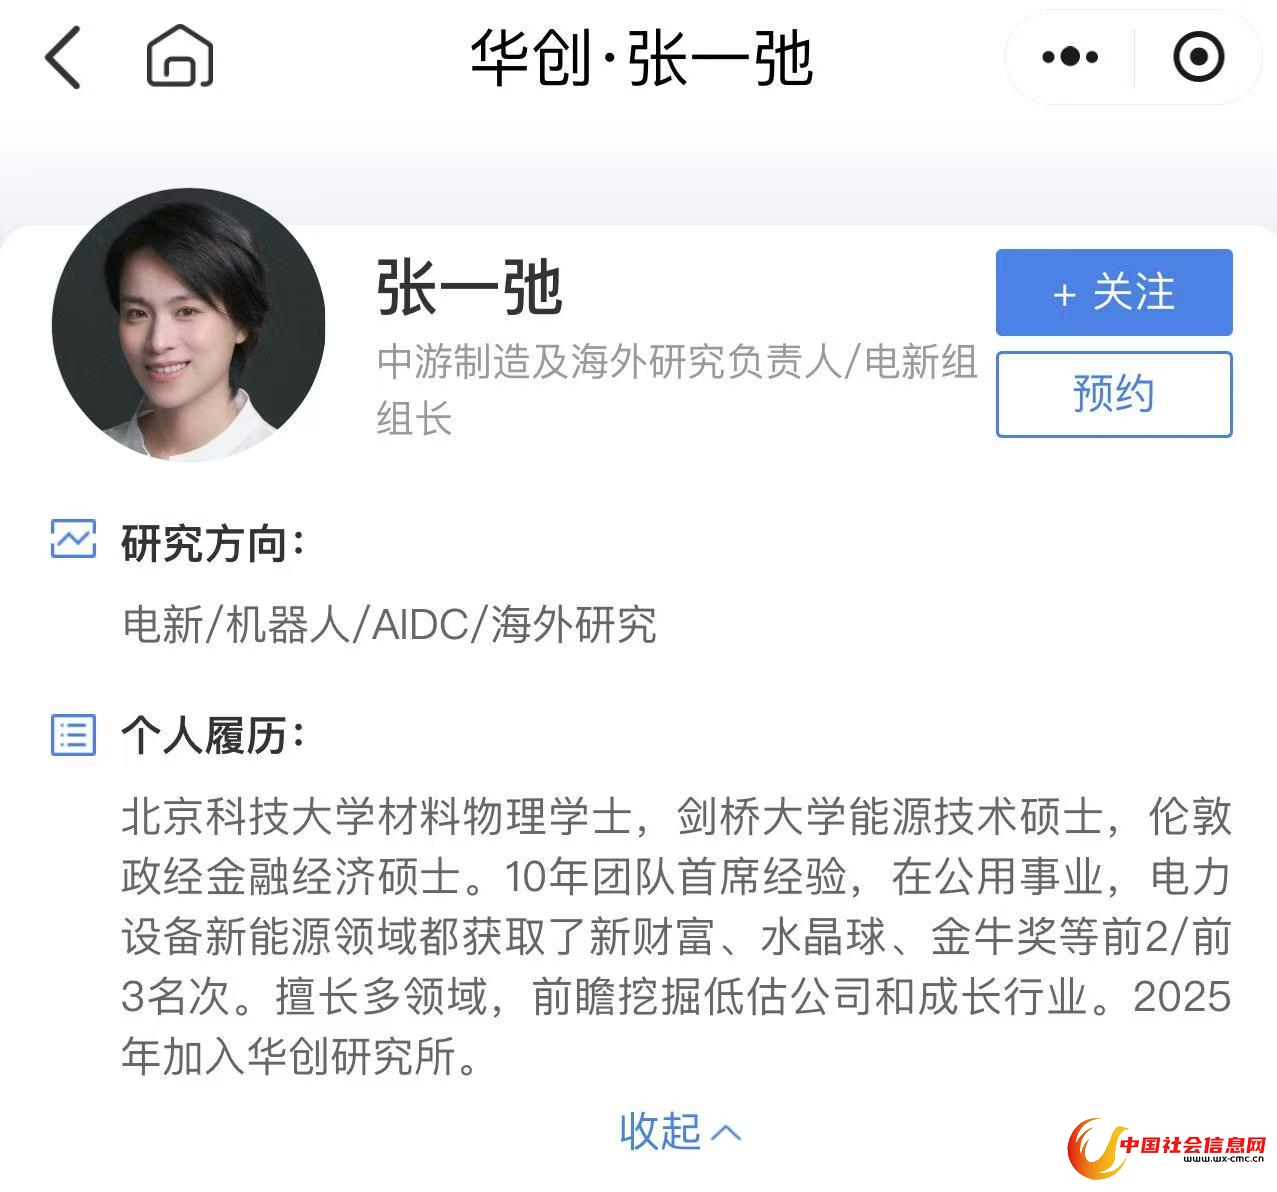
Task: Tap the upward chevron next to 收起
Action: [726, 1133]
